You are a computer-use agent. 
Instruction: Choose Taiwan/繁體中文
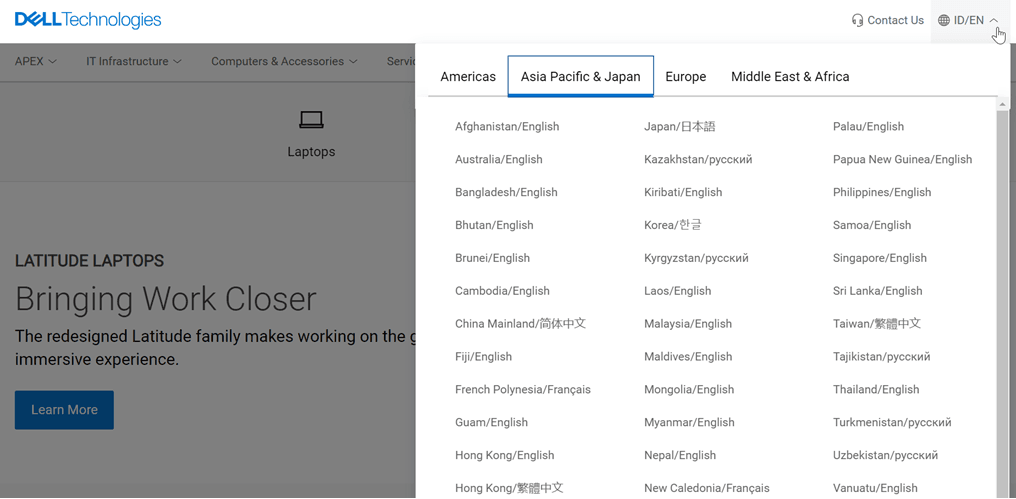876,323
